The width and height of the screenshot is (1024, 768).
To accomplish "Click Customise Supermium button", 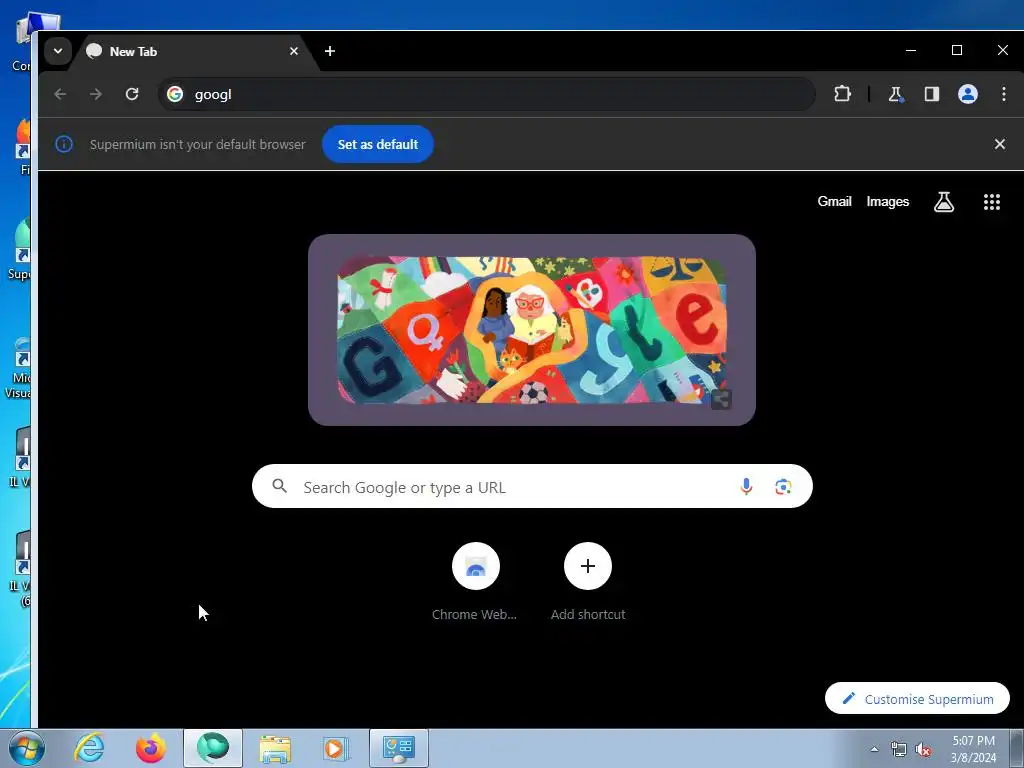I will [x=917, y=699].
